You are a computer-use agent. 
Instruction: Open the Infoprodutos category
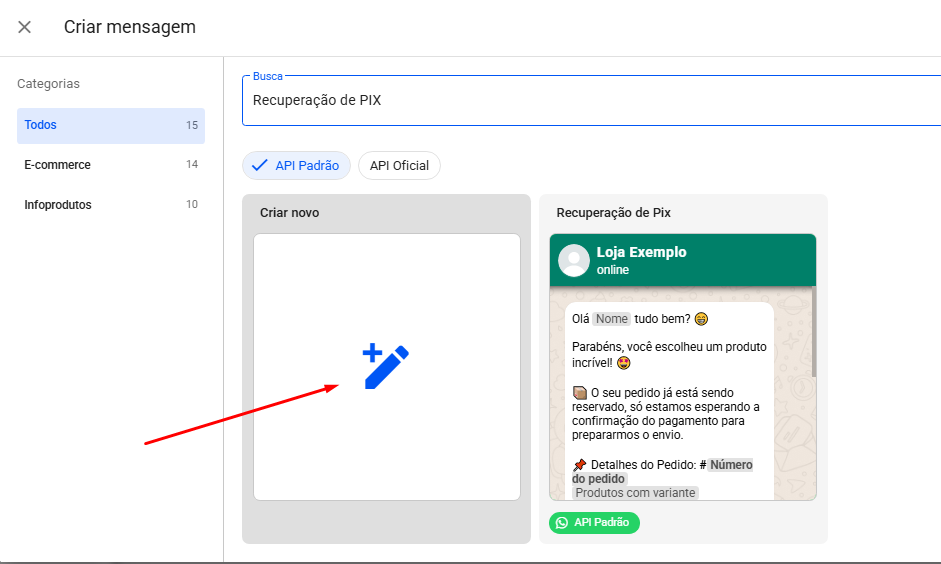pos(110,205)
